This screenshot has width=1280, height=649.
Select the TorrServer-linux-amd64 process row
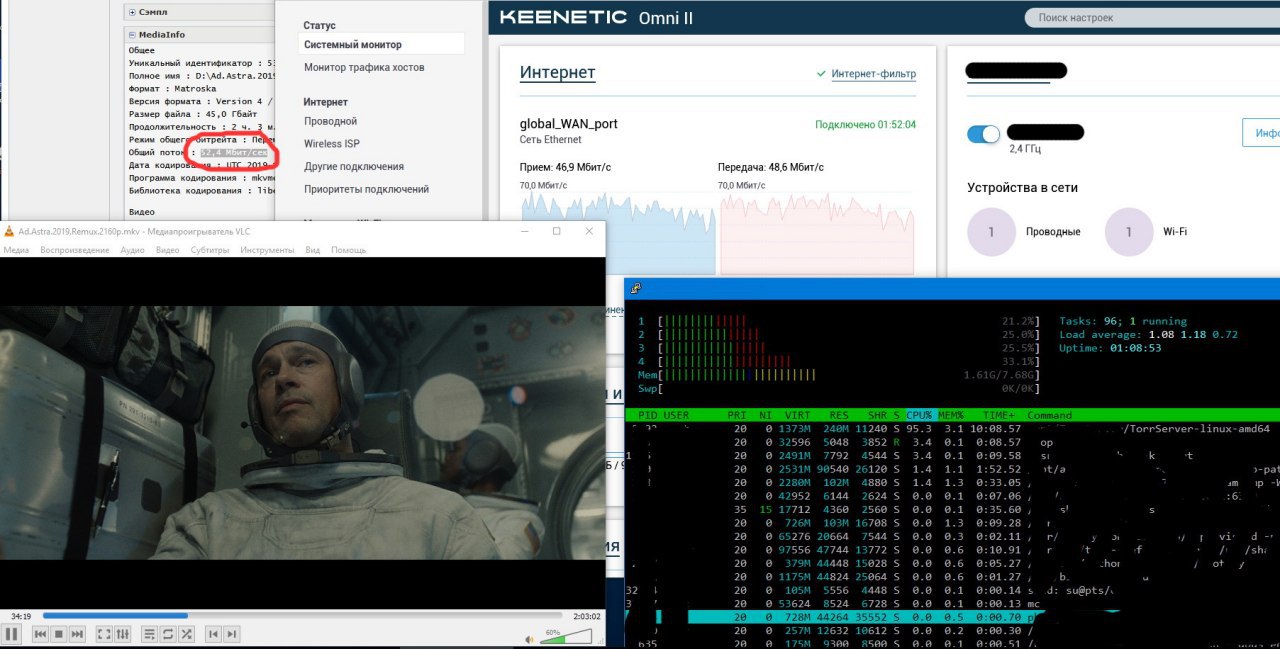[x=952, y=429]
